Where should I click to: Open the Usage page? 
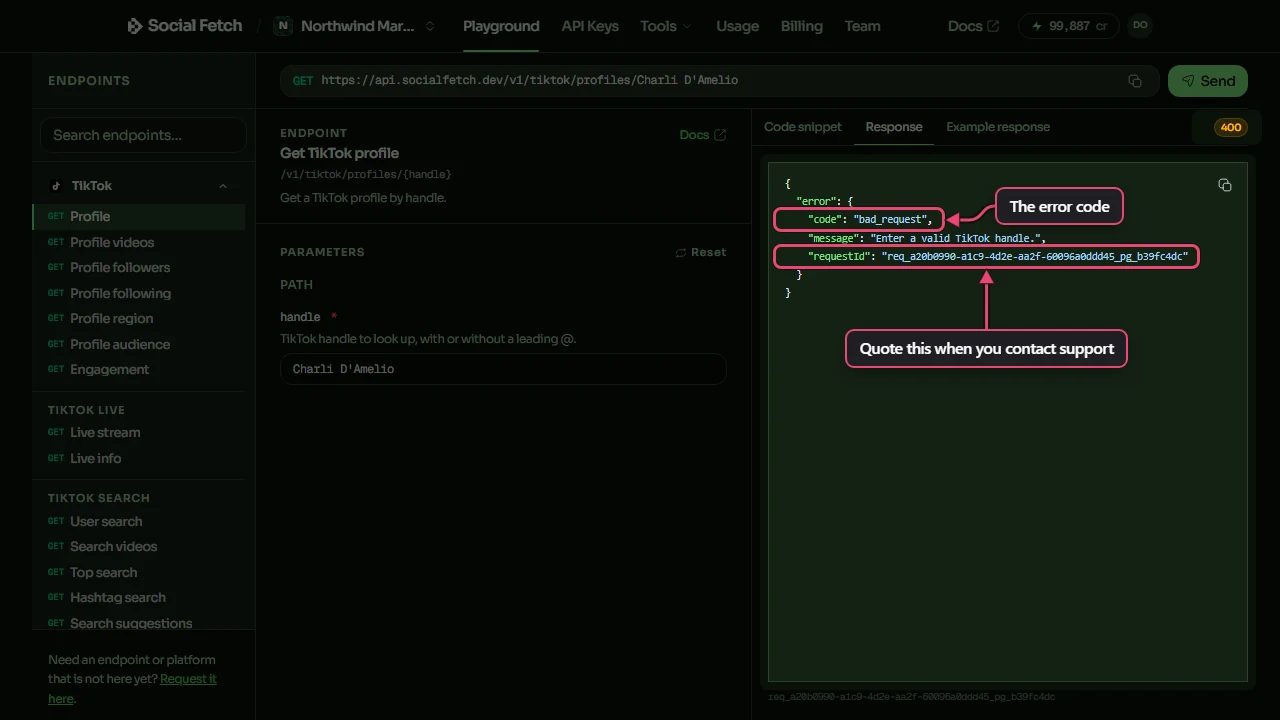point(738,26)
